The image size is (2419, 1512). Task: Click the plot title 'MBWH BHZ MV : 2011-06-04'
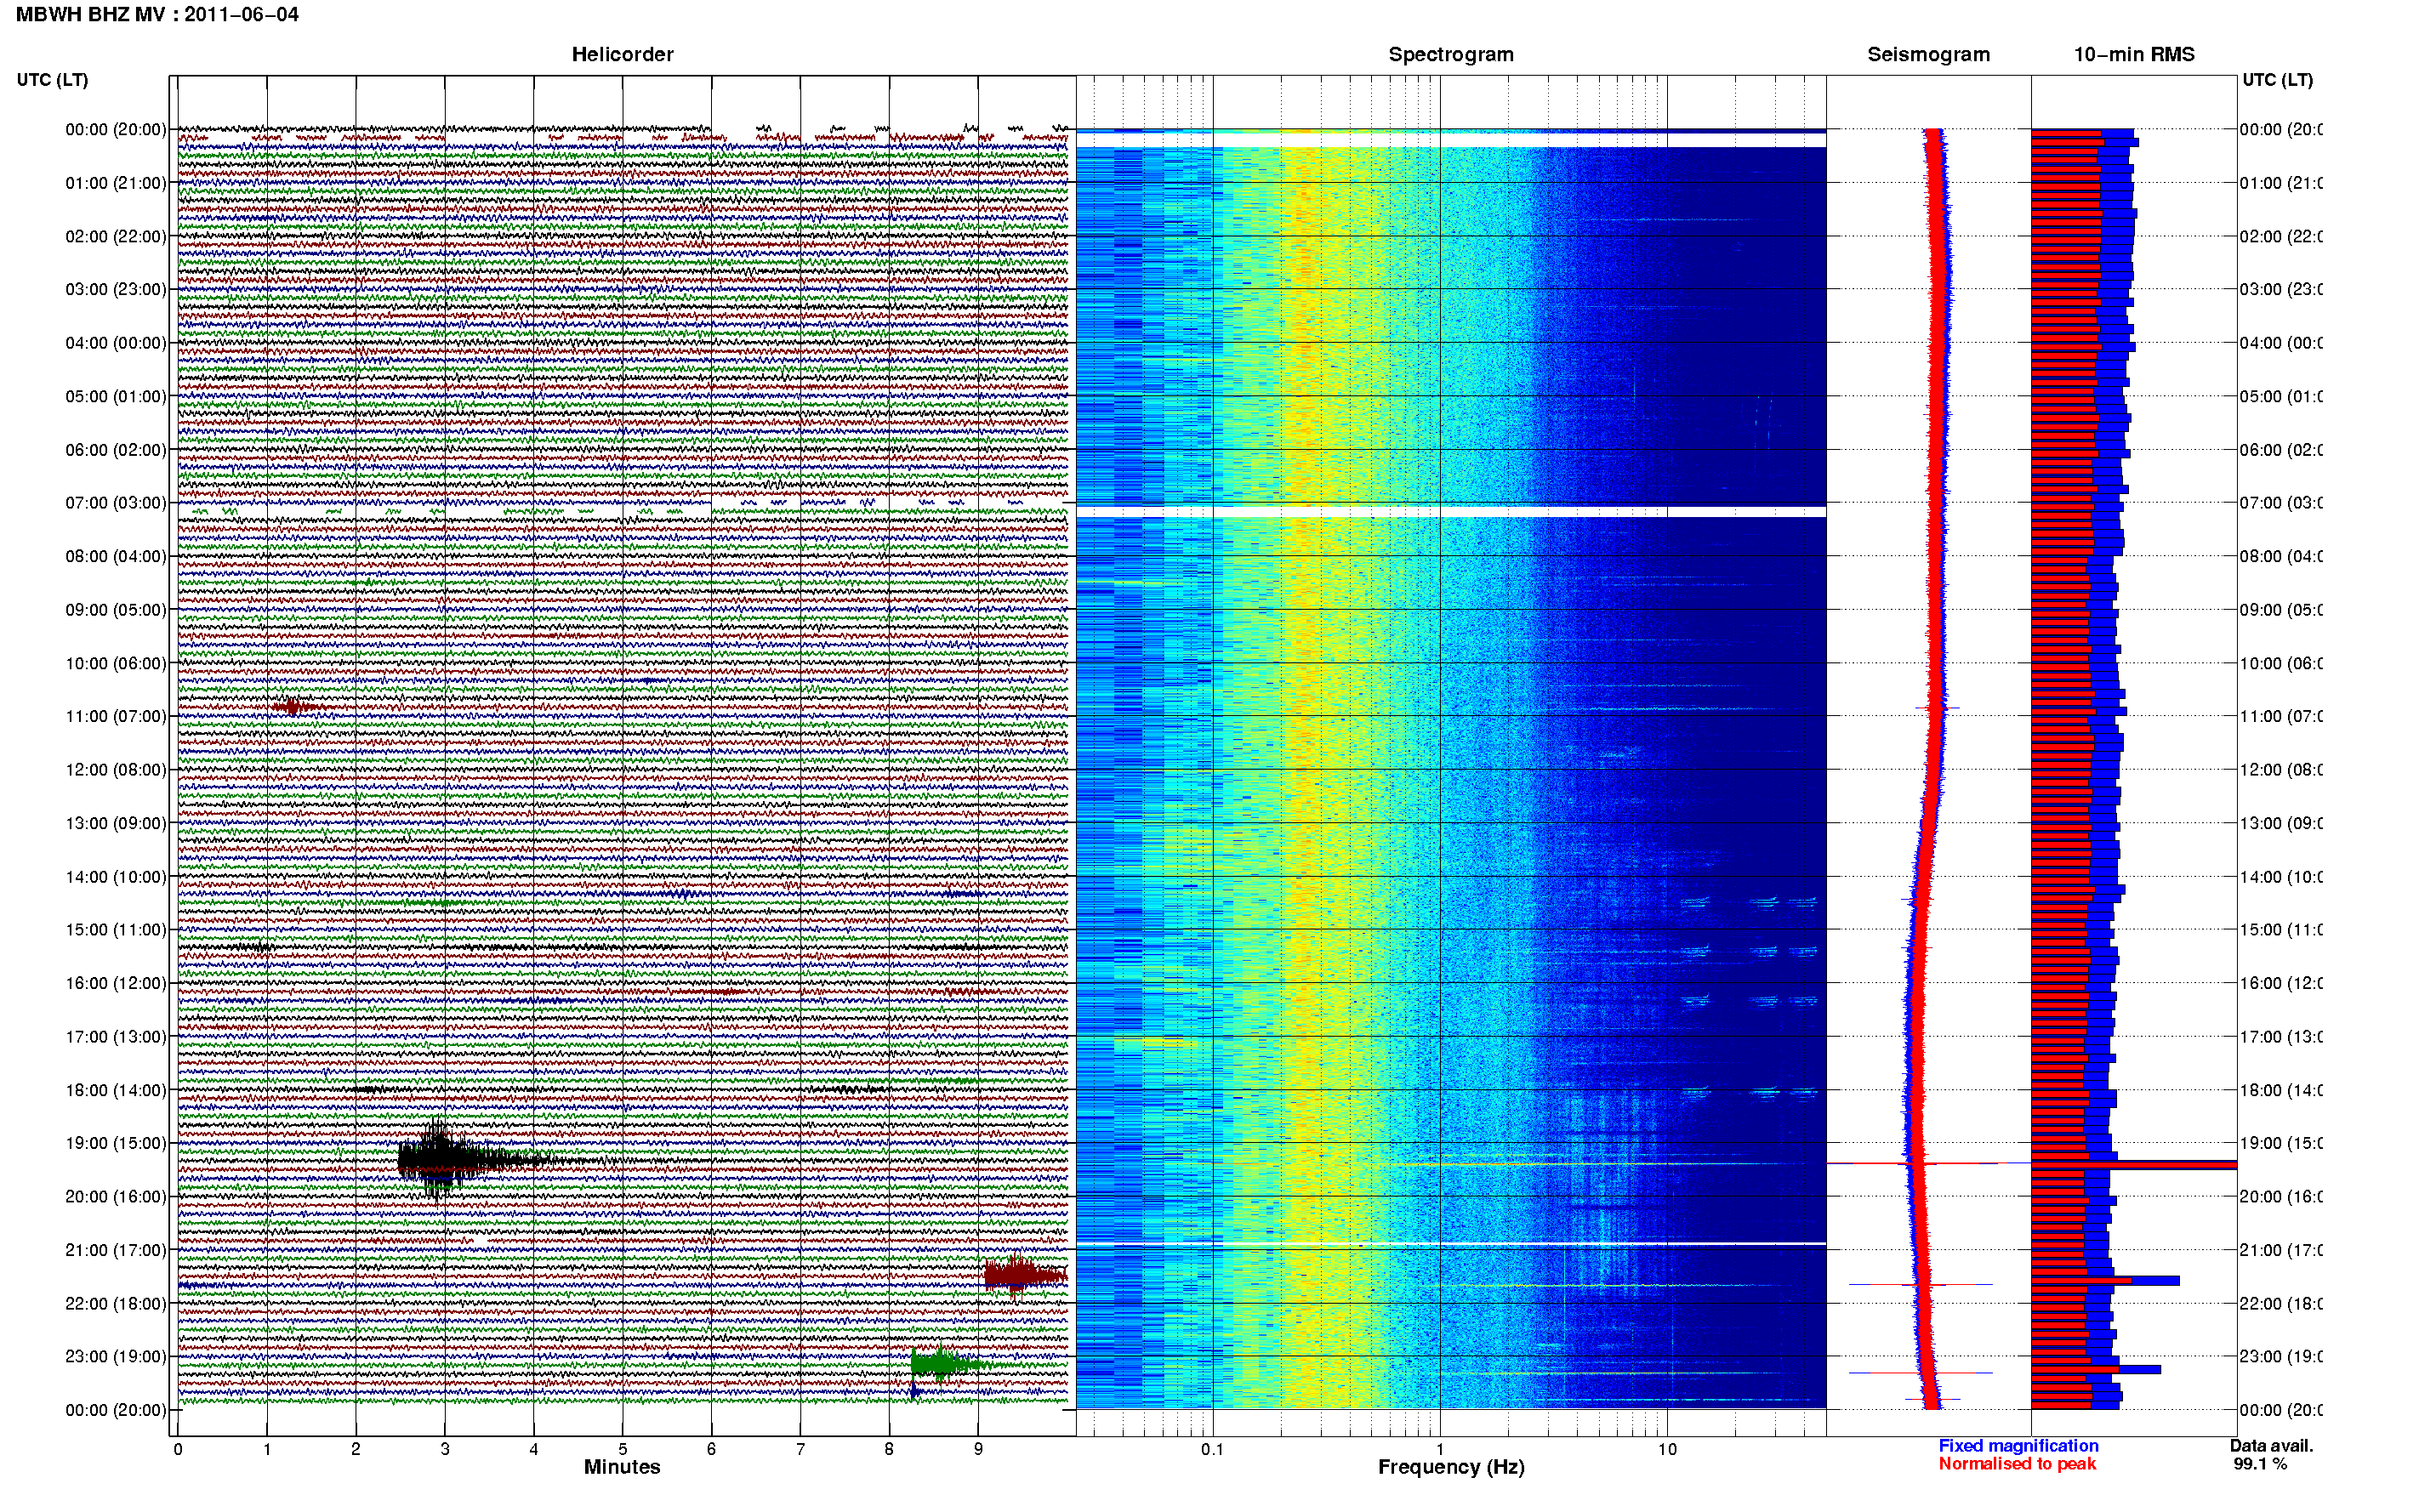click(157, 15)
